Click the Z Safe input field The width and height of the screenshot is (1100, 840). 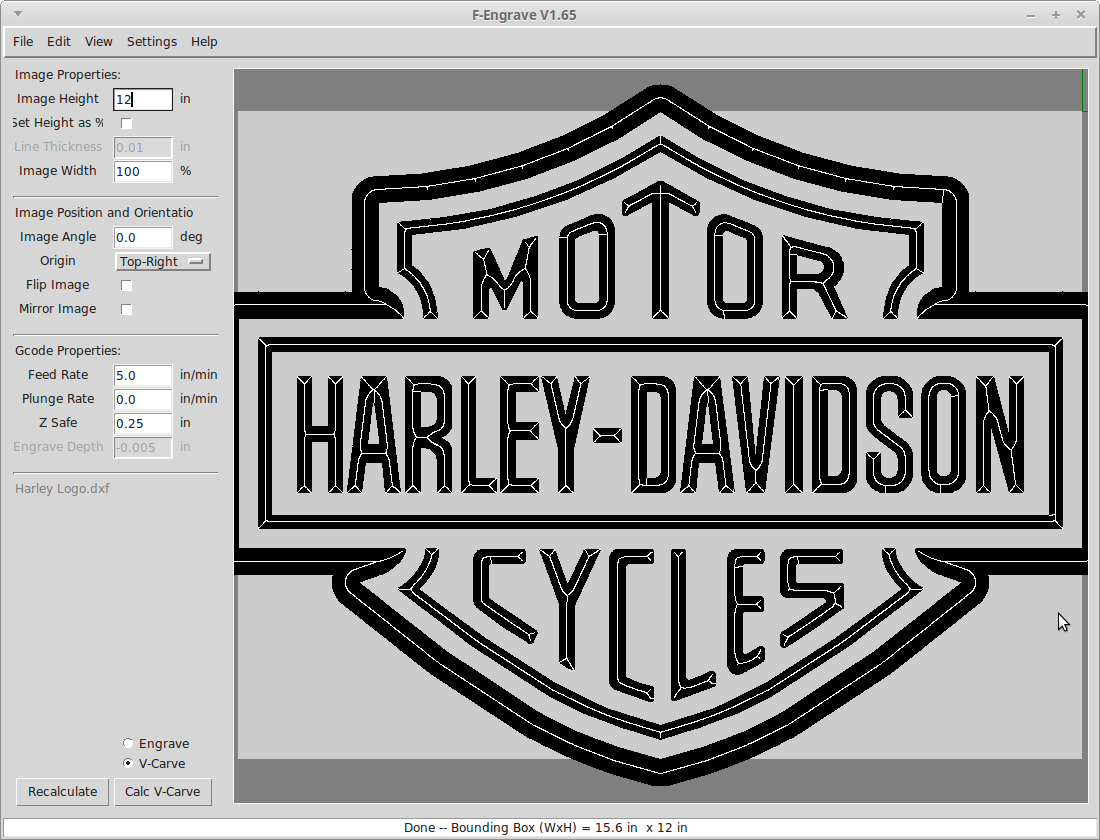(x=143, y=423)
